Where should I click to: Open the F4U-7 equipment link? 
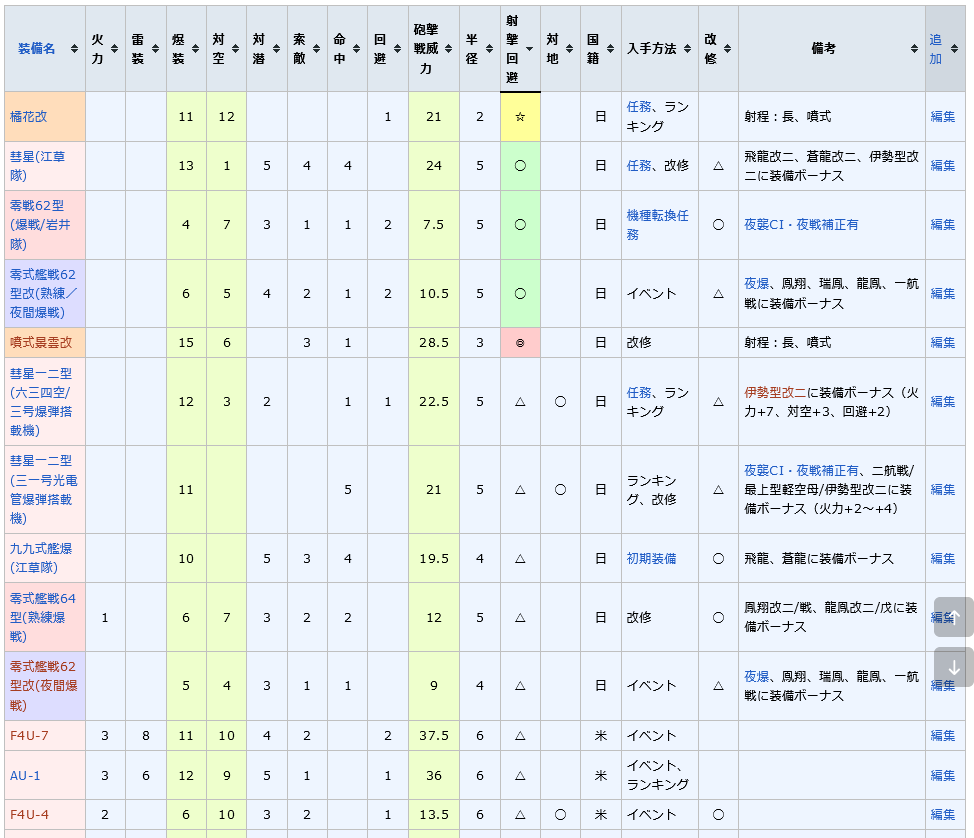coord(29,736)
